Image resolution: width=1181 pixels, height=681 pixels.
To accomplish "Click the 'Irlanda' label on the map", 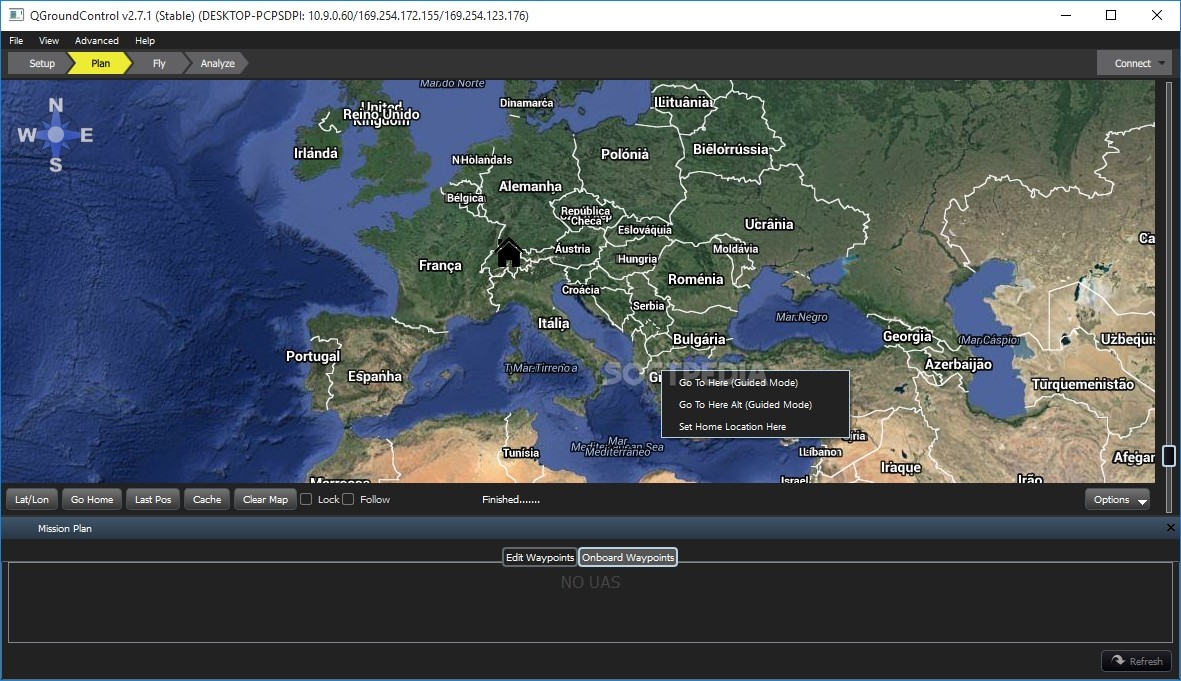I will click(x=316, y=153).
